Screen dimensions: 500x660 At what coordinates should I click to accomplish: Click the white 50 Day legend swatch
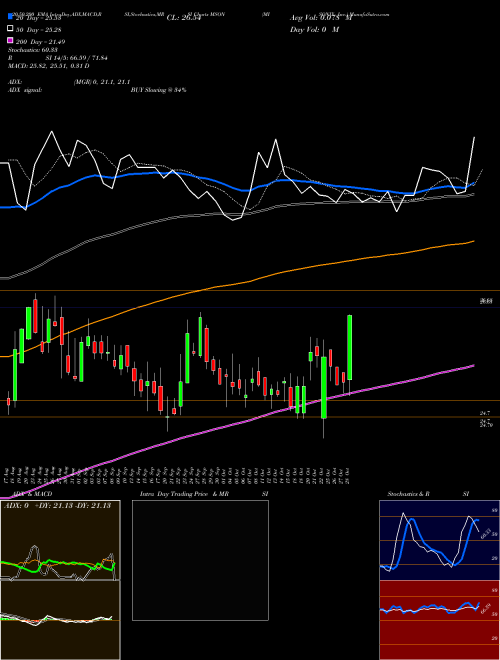[x=10, y=29]
